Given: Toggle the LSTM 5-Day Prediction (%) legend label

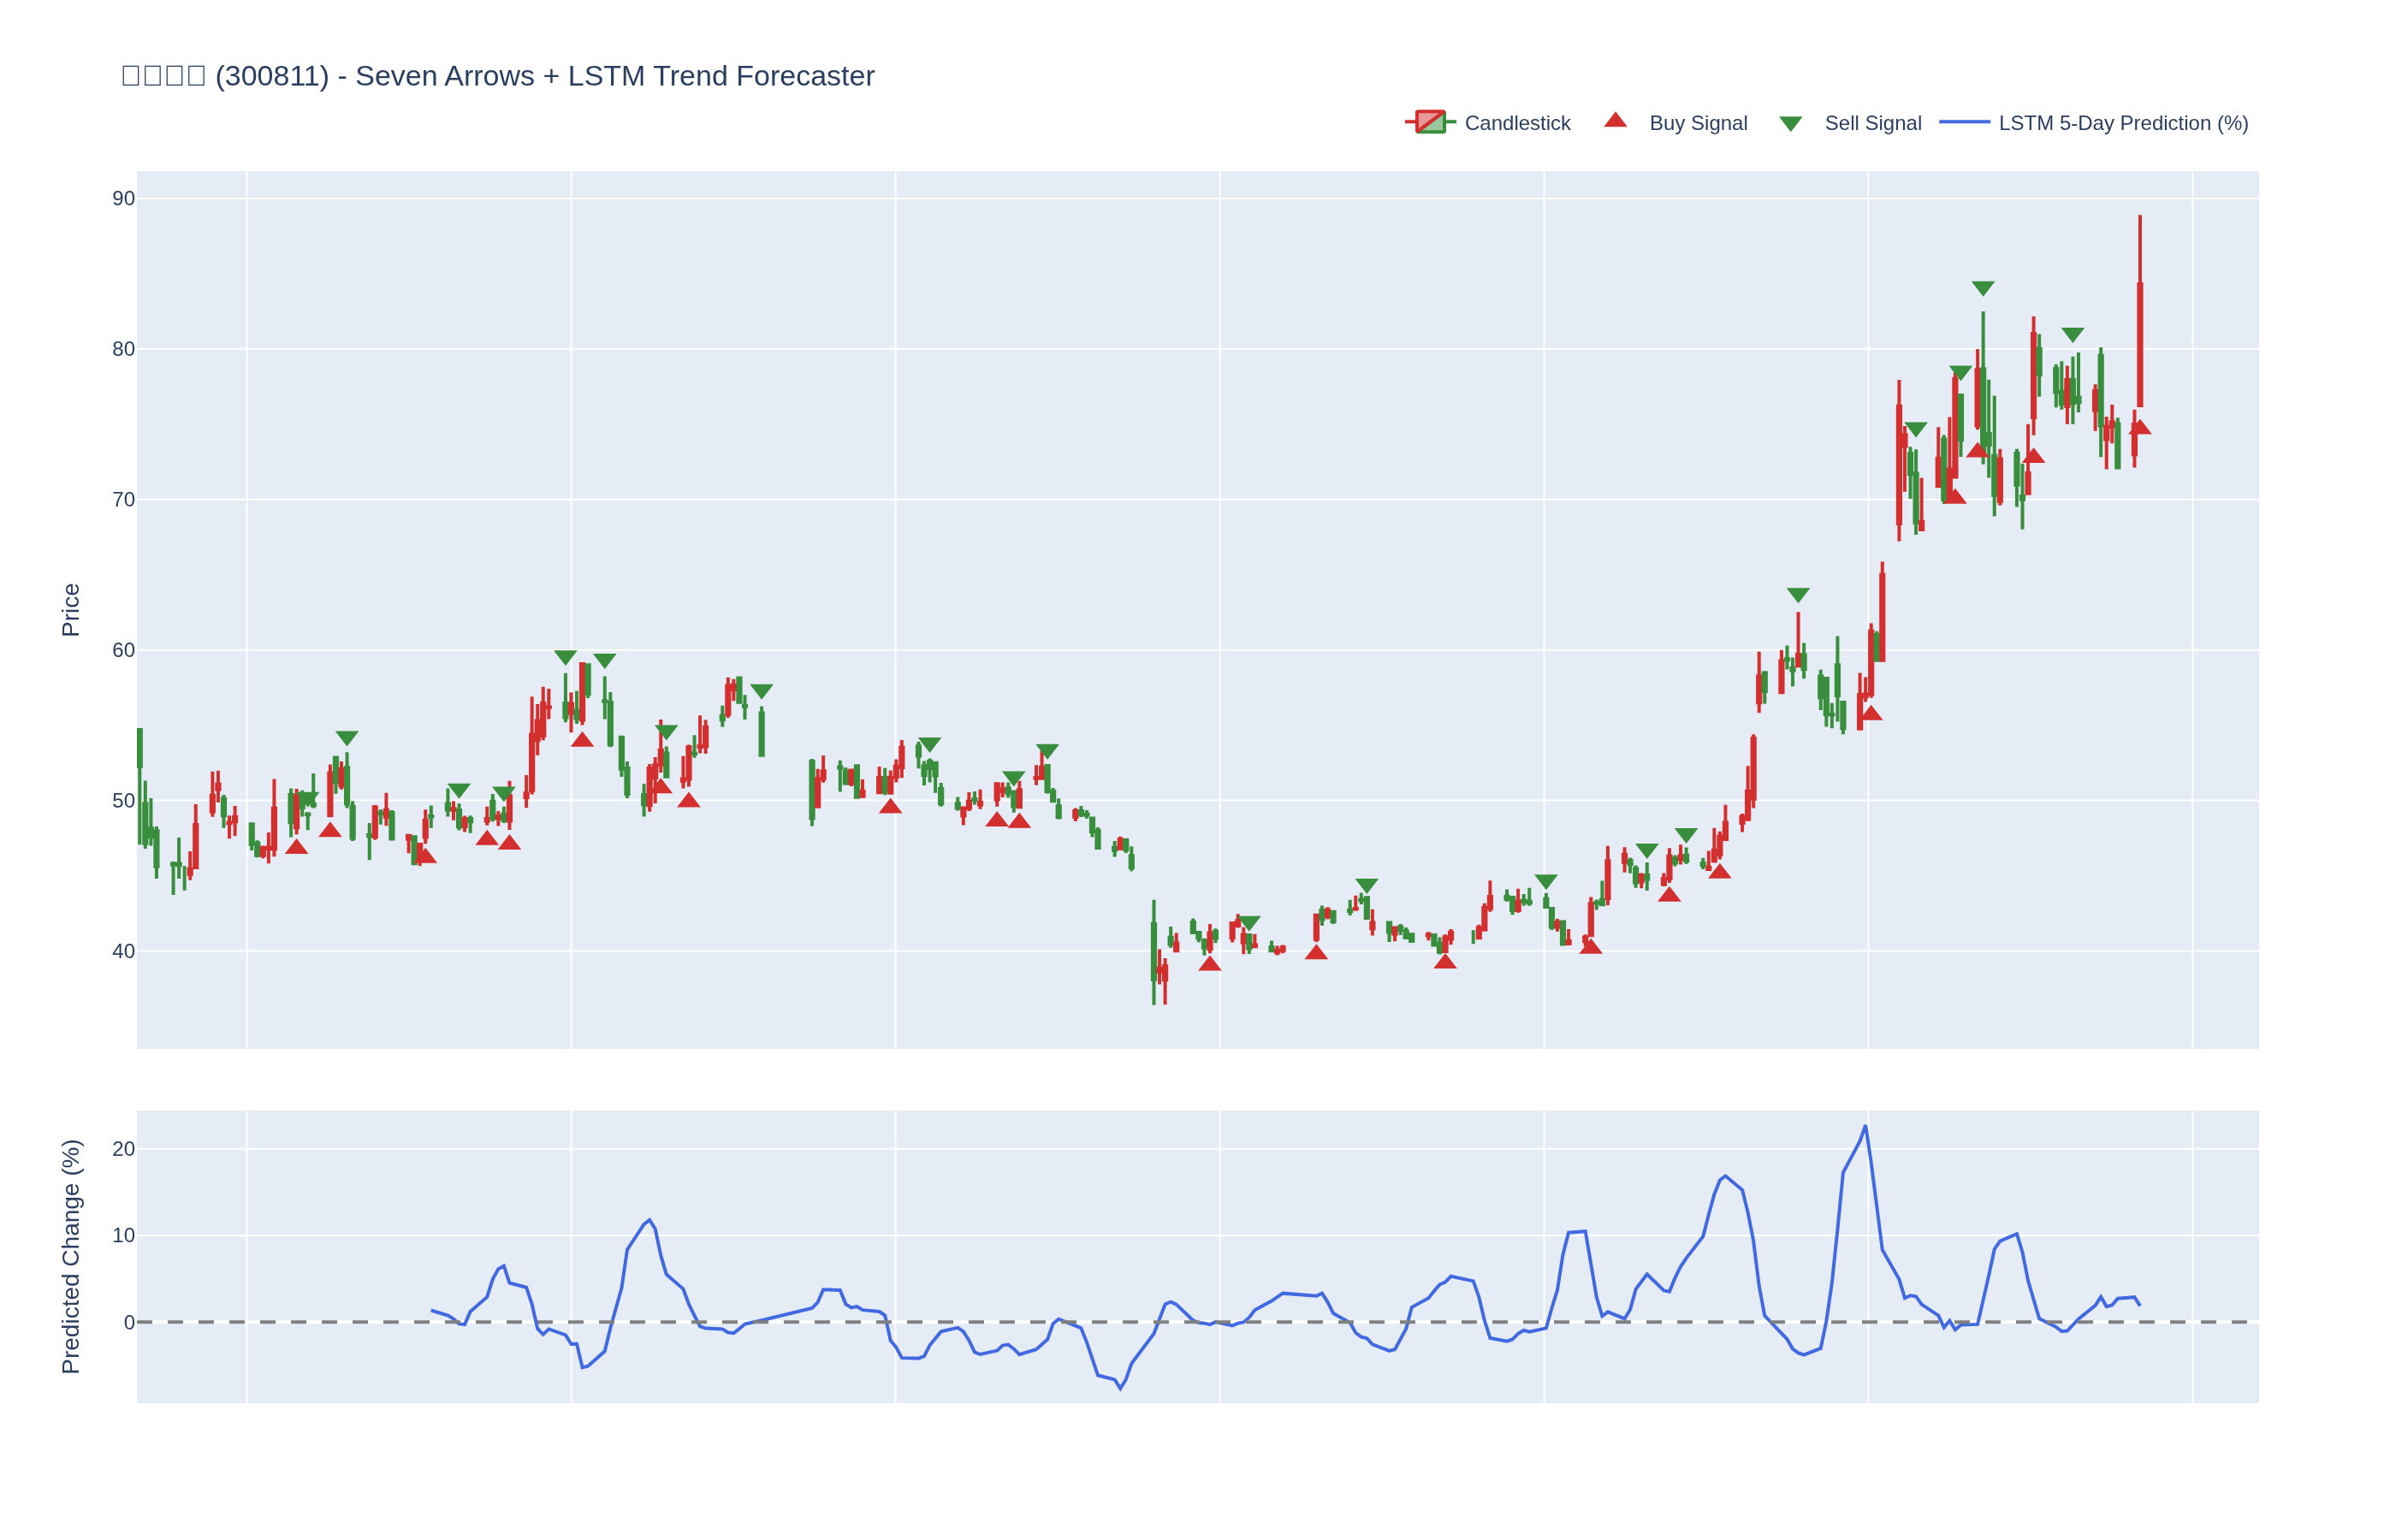Looking at the screenshot, I should [2122, 123].
